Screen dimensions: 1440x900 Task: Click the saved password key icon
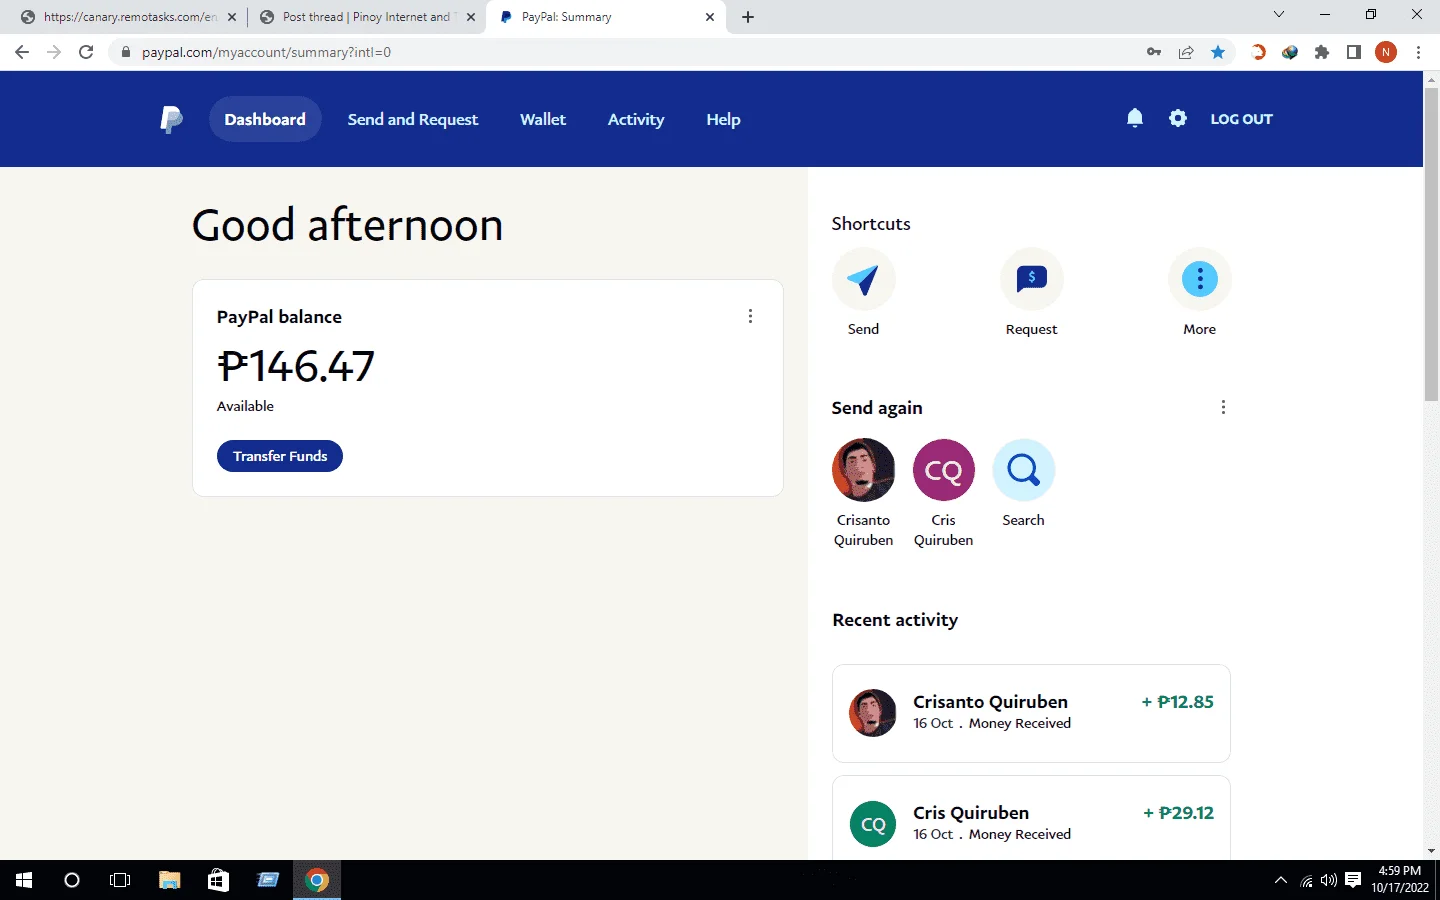coord(1154,52)
